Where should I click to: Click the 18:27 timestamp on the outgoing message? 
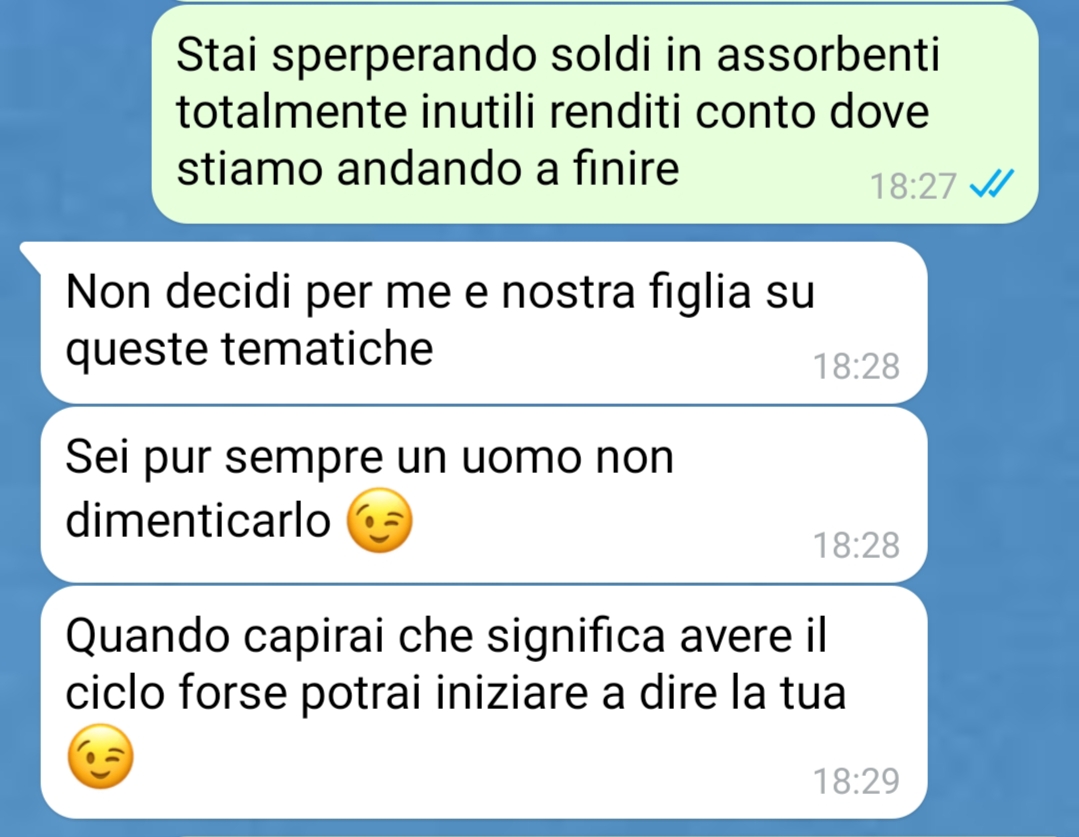[x=913, y=186]
